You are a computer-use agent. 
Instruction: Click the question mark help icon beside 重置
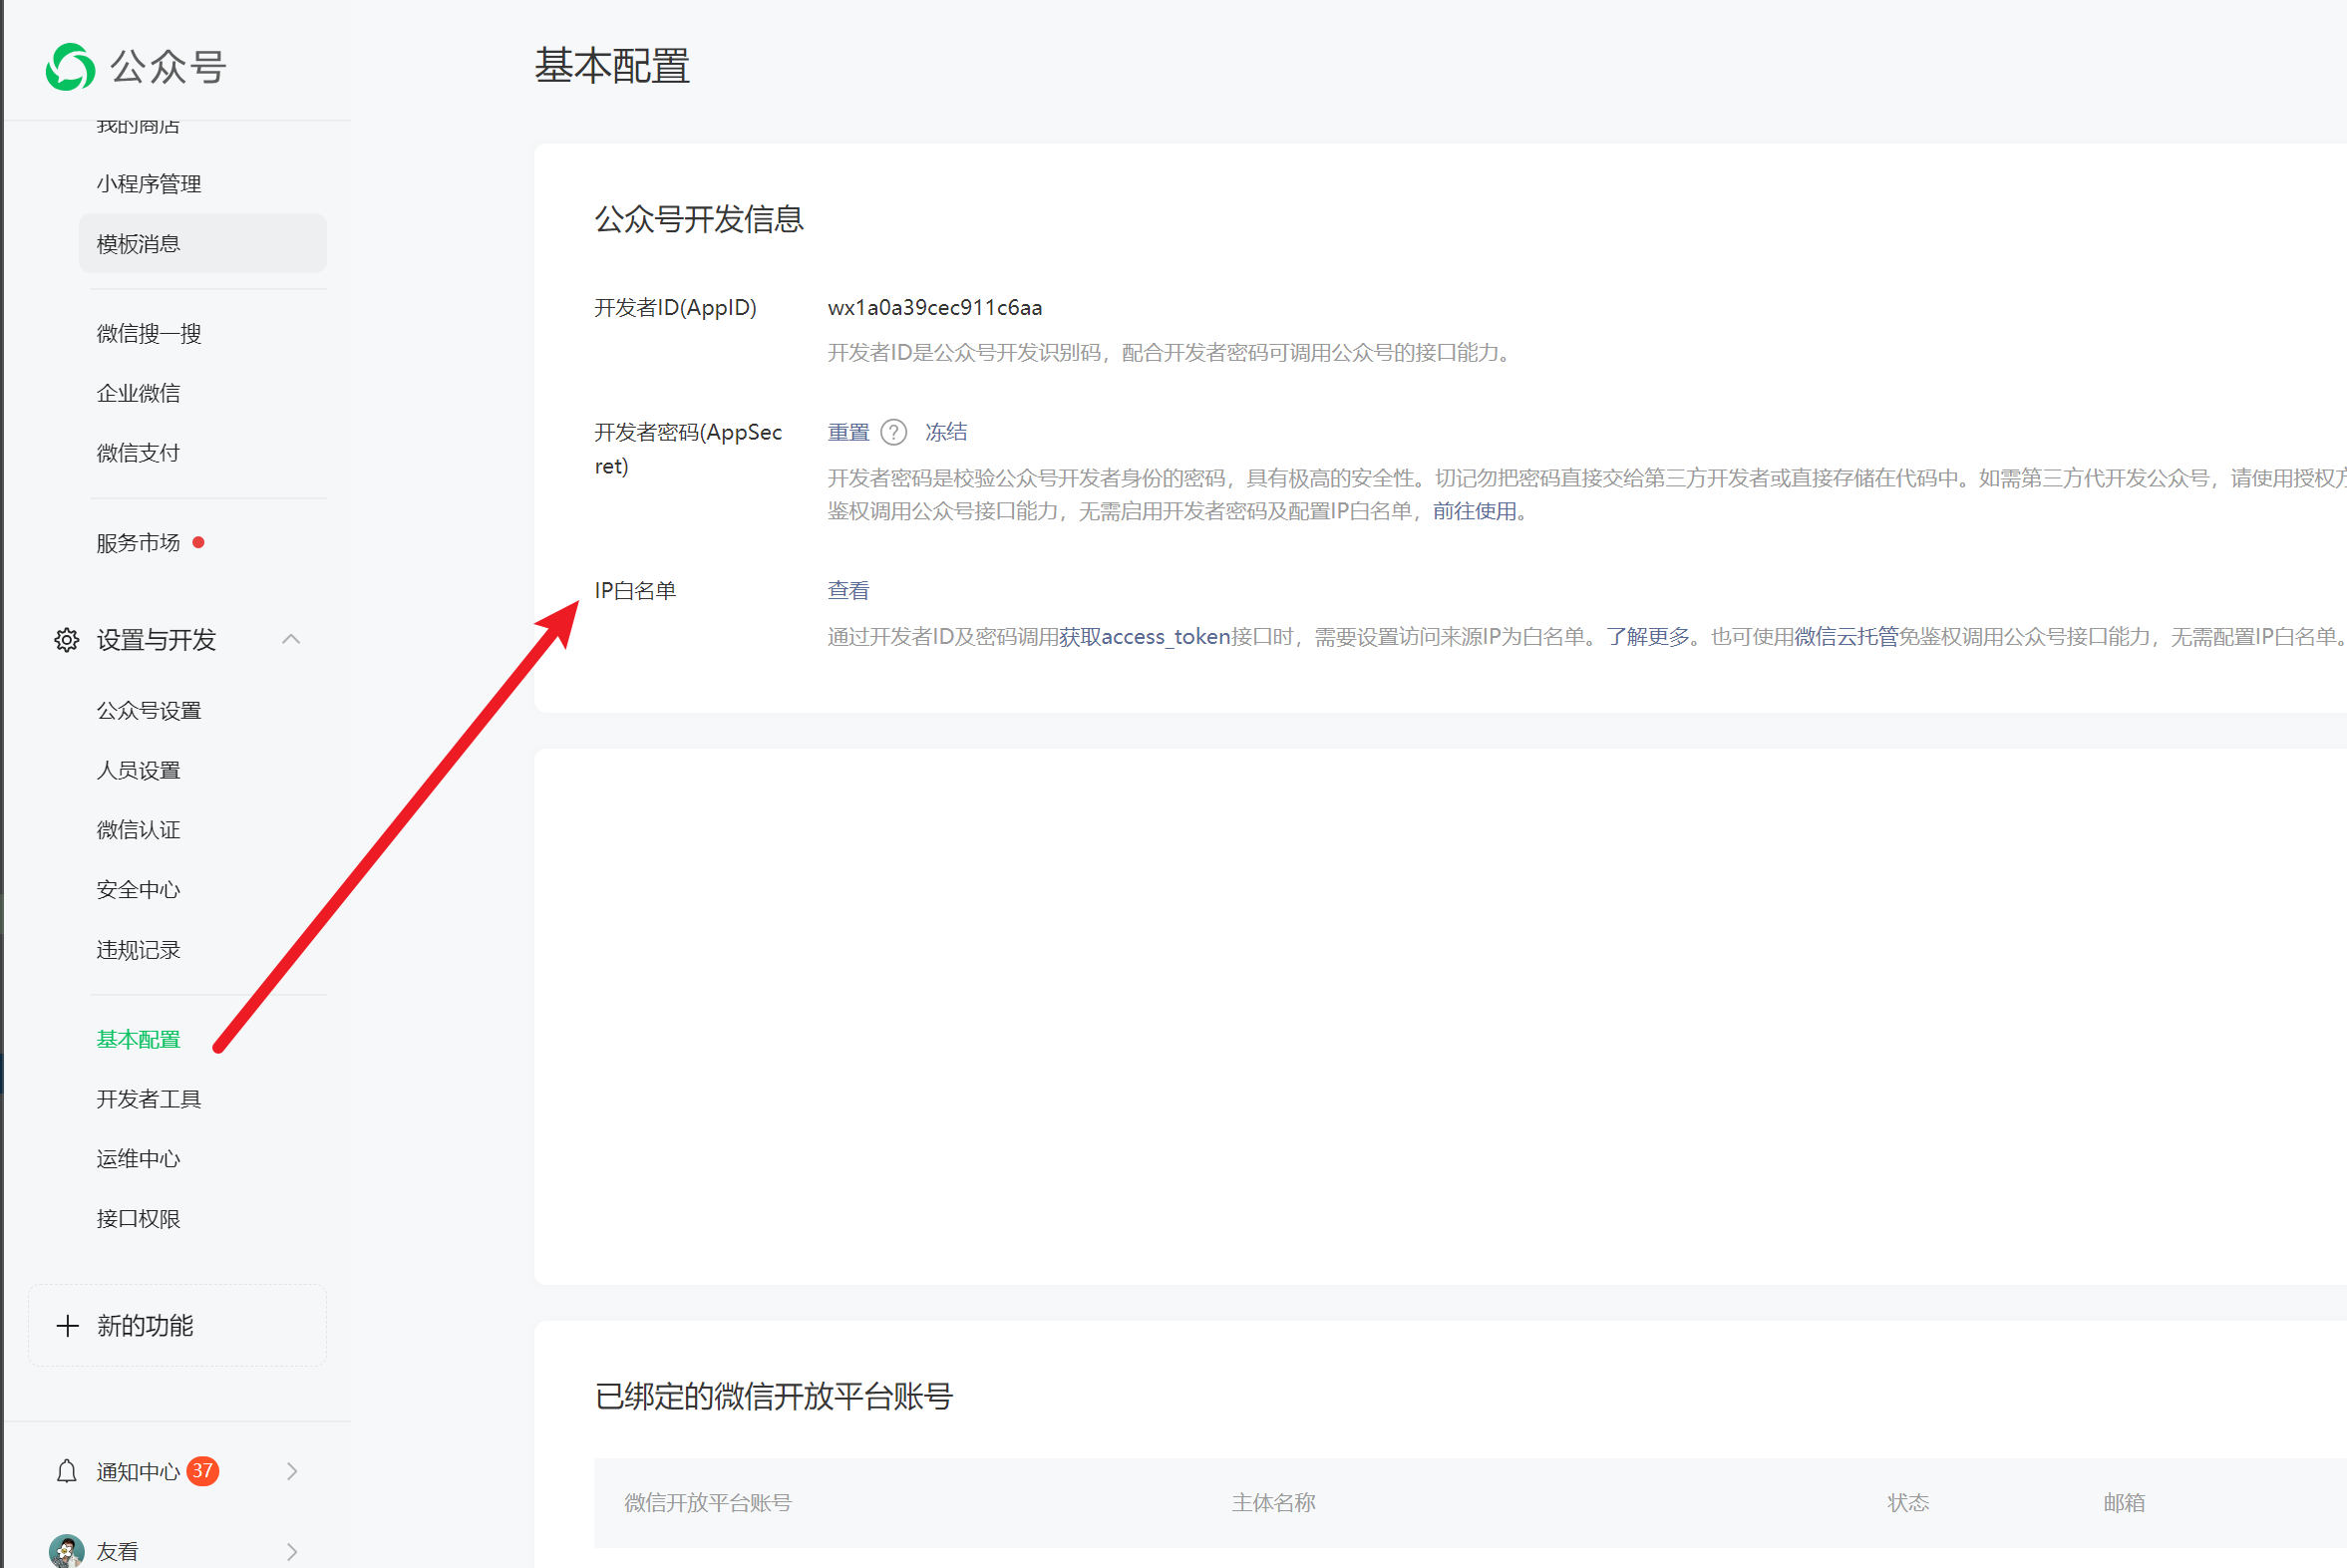point(894,432)
